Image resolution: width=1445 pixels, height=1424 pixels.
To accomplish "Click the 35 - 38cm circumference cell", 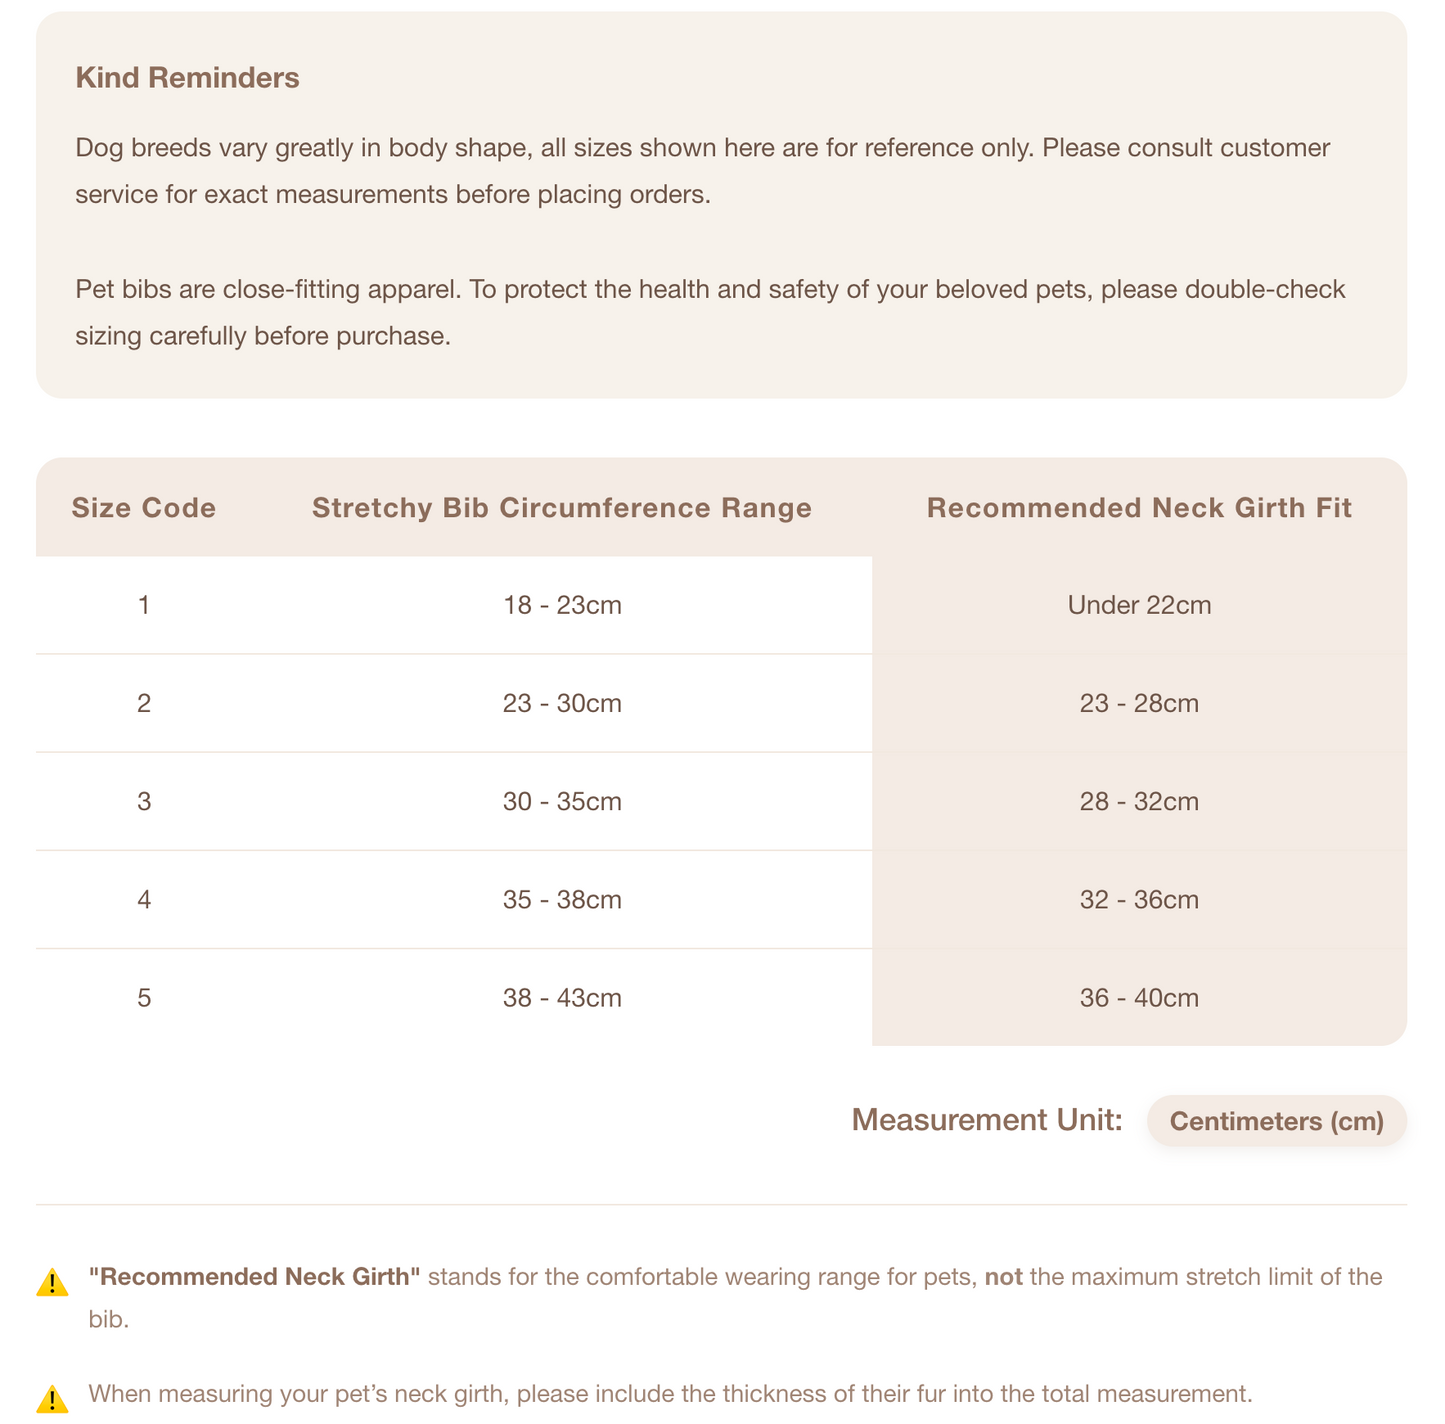I will (x=562, y=899).
